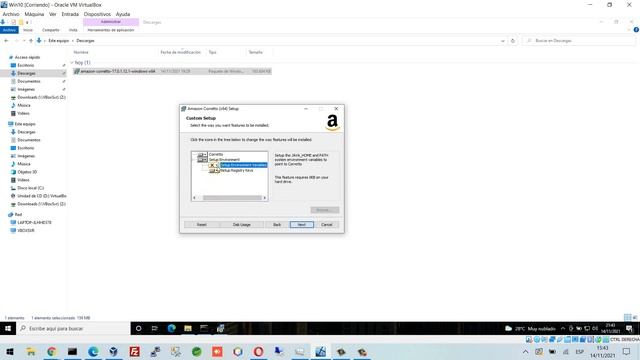Switch to Compartir ribbon tab
The height and width of the screenshot is (360, 640).
pos(51,30)
